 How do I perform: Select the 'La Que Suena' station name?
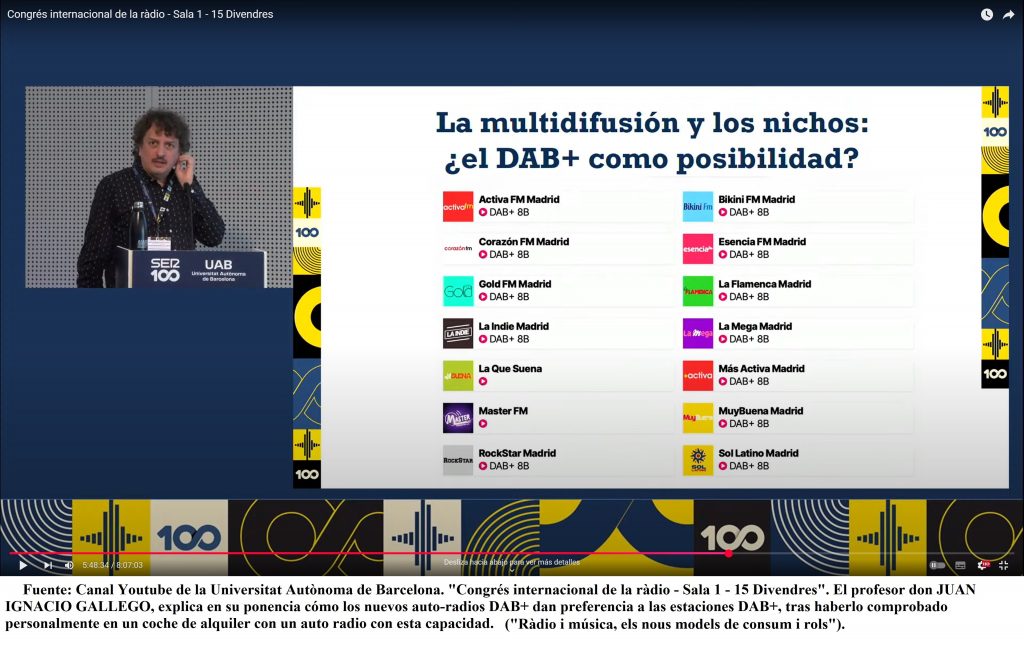[510, 368]
